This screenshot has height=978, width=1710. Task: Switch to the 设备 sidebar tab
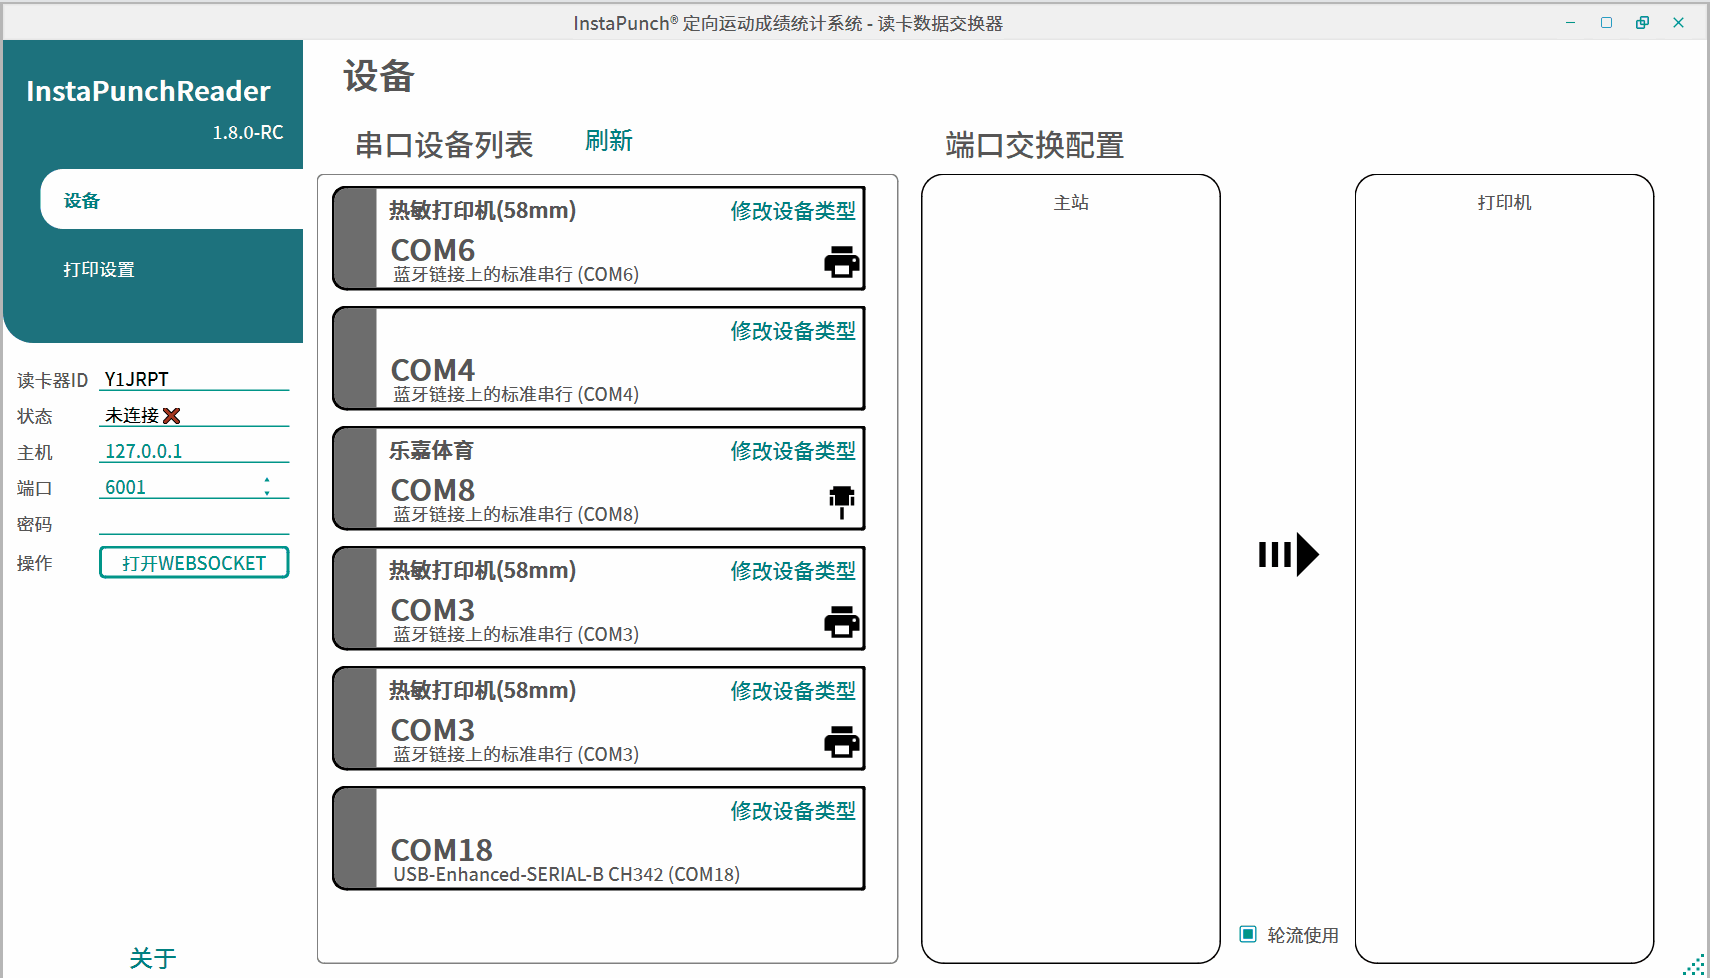coord(82,201)
